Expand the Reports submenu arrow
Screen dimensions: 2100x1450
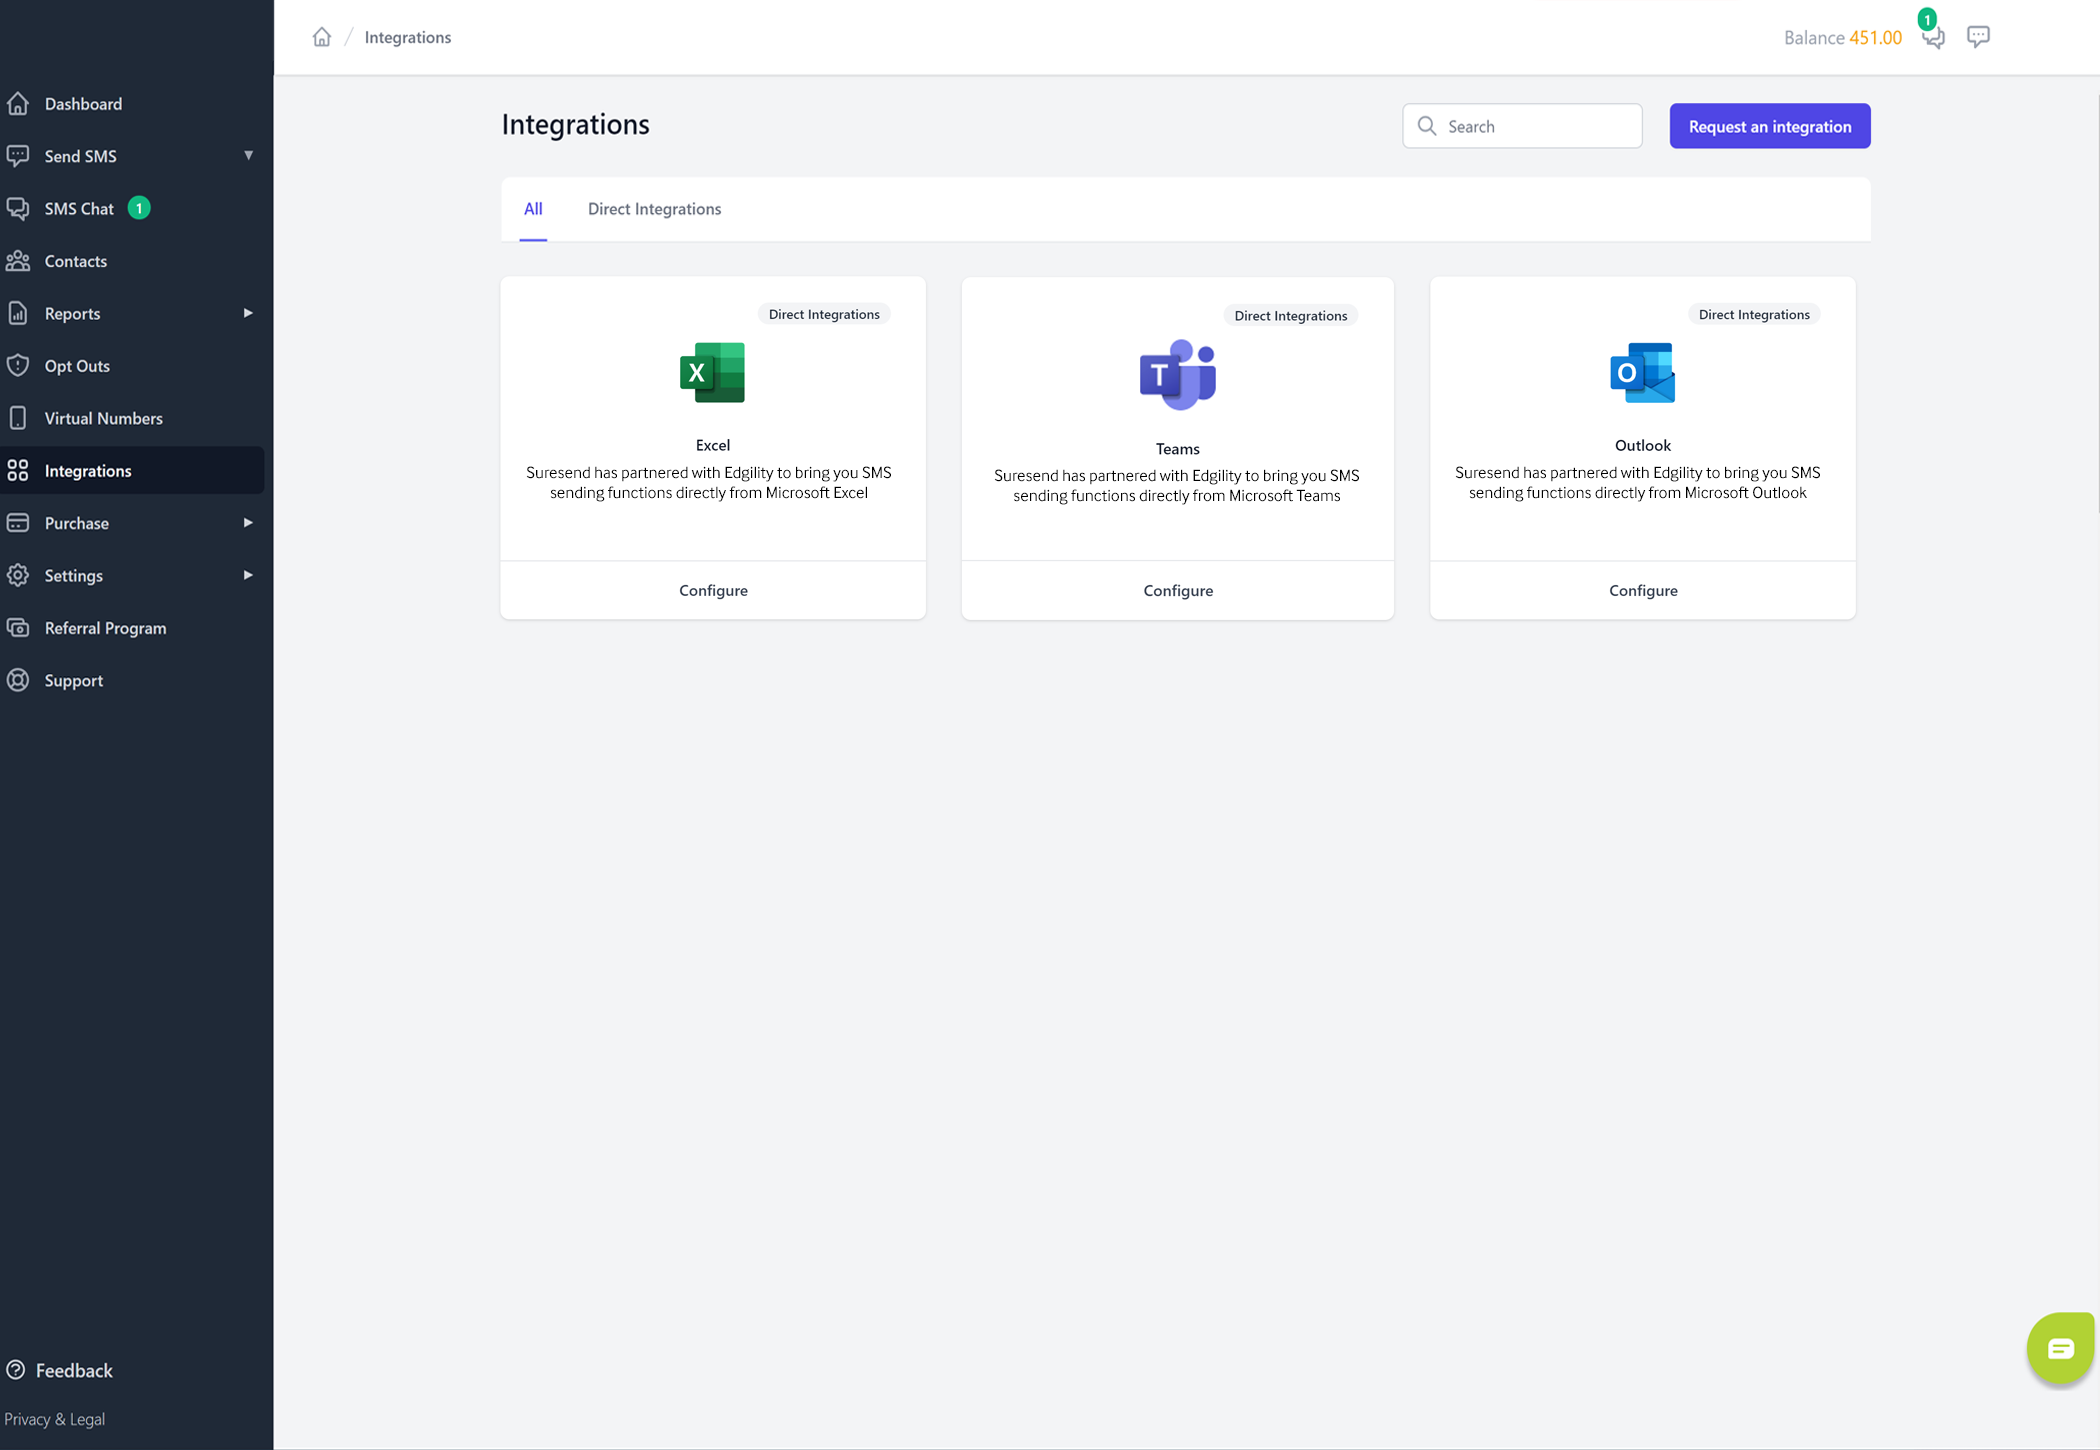click(x=248, y=313)
